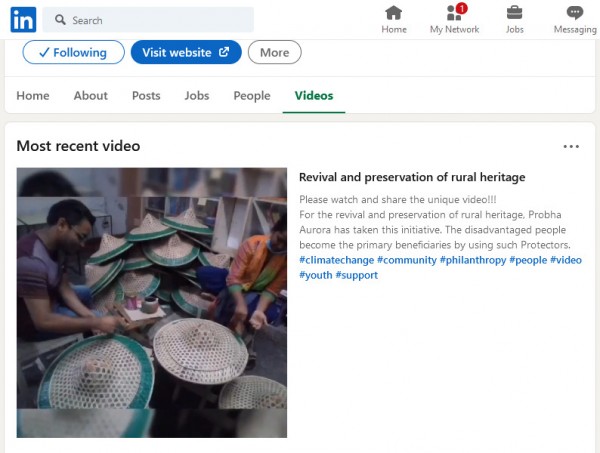The image size is (600, 453).
Task: Open the #support hashtag link
Action: pyautogui.click(x=357, y=275)
